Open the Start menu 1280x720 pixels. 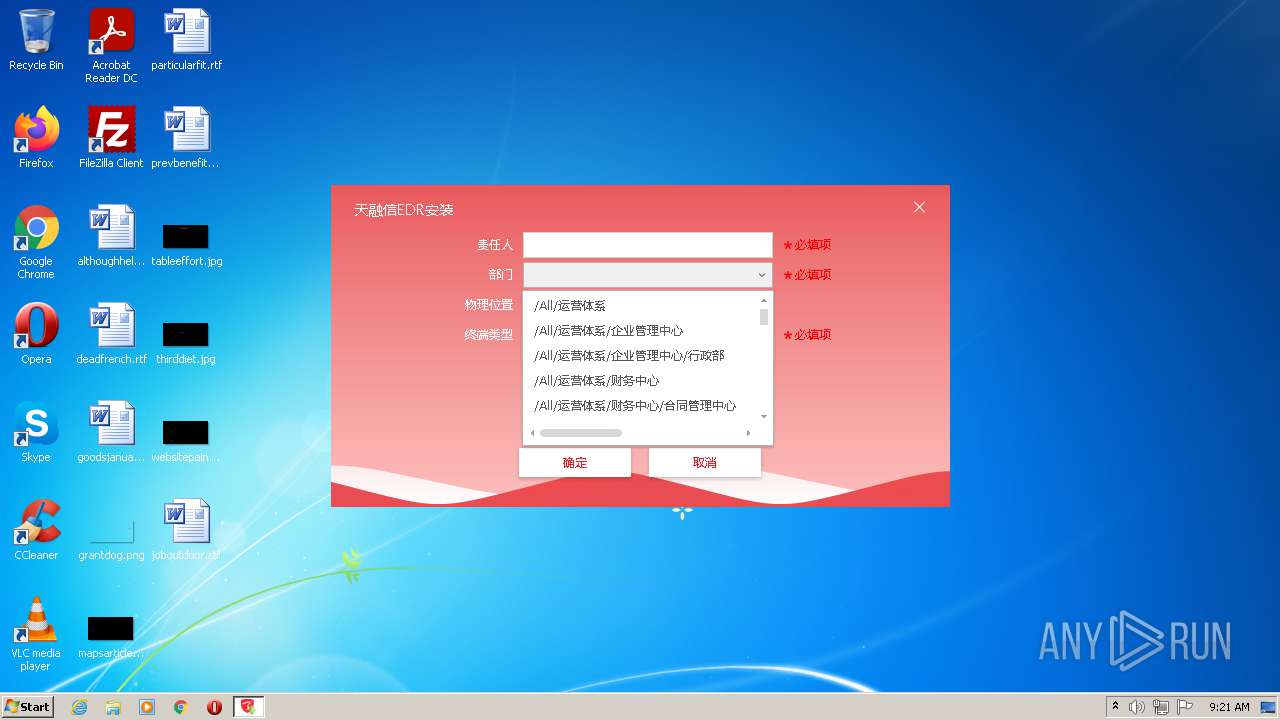(28, 707)
